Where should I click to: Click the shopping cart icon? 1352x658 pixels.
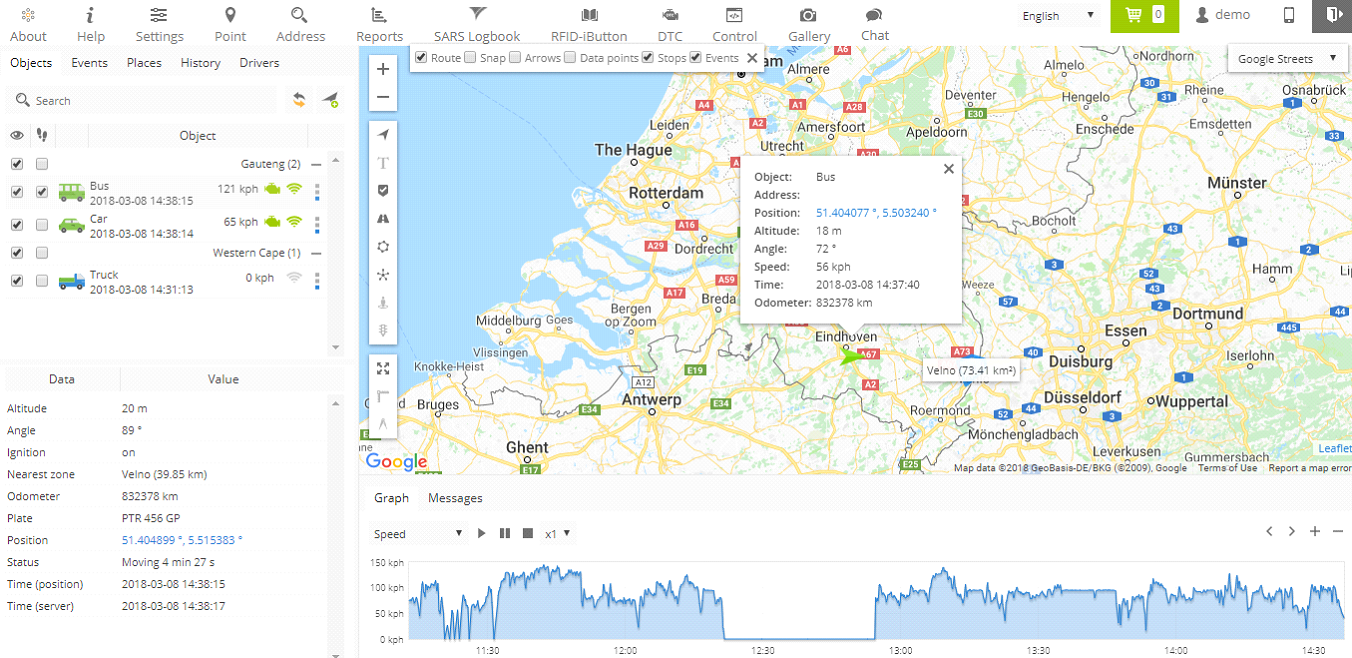1134,15
